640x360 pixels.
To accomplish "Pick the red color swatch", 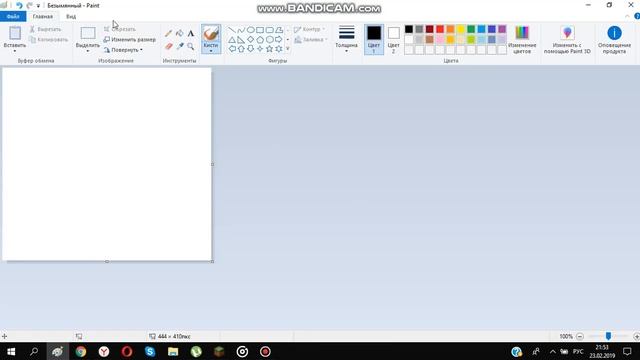I will (440, 29).
